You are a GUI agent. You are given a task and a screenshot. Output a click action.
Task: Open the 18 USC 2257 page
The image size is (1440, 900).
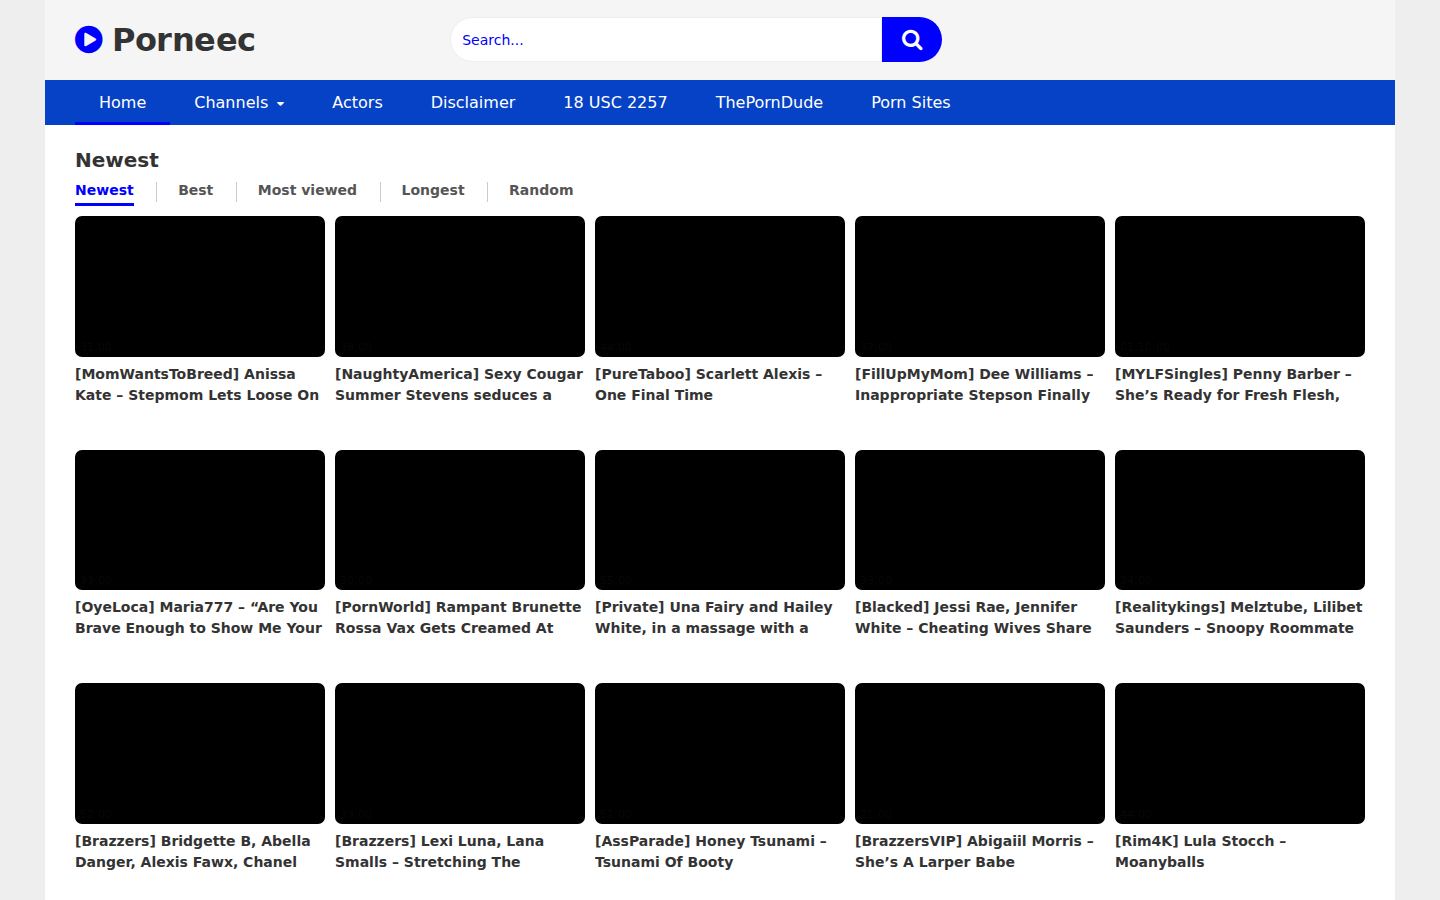click(x=615, y=102)
